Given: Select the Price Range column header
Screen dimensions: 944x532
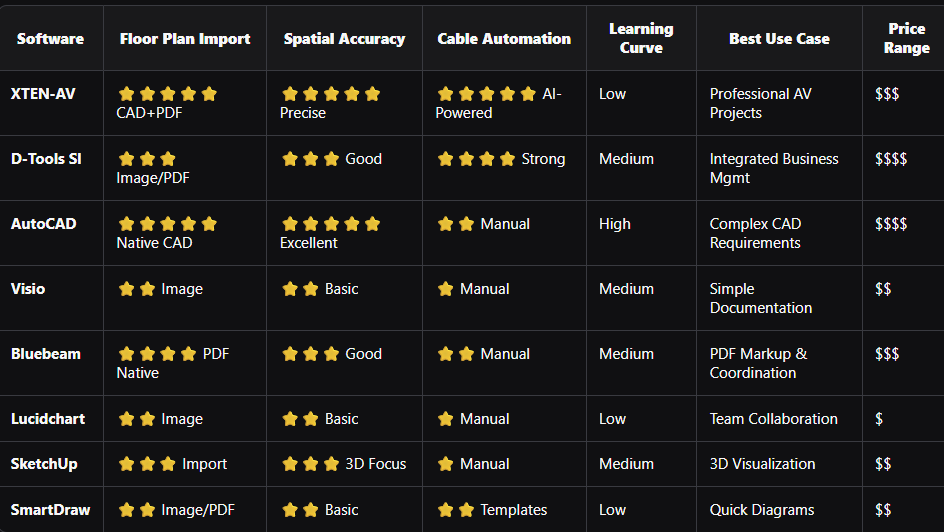Looking at the screenshot, I should point(906,39).
